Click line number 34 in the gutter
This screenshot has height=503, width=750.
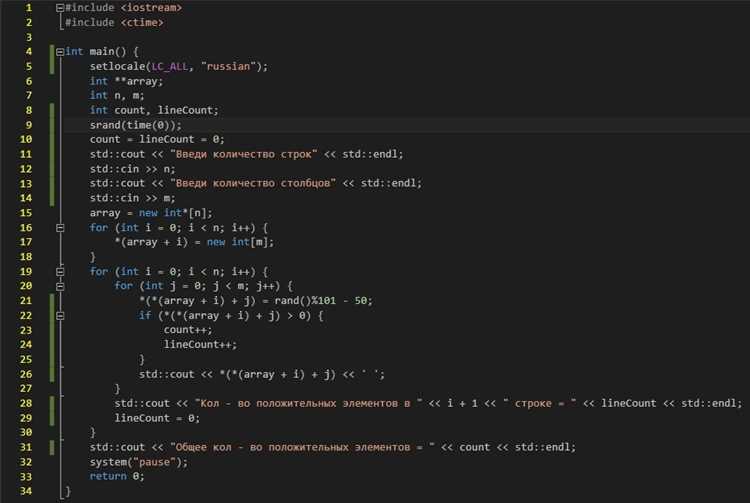click(26, 492)
